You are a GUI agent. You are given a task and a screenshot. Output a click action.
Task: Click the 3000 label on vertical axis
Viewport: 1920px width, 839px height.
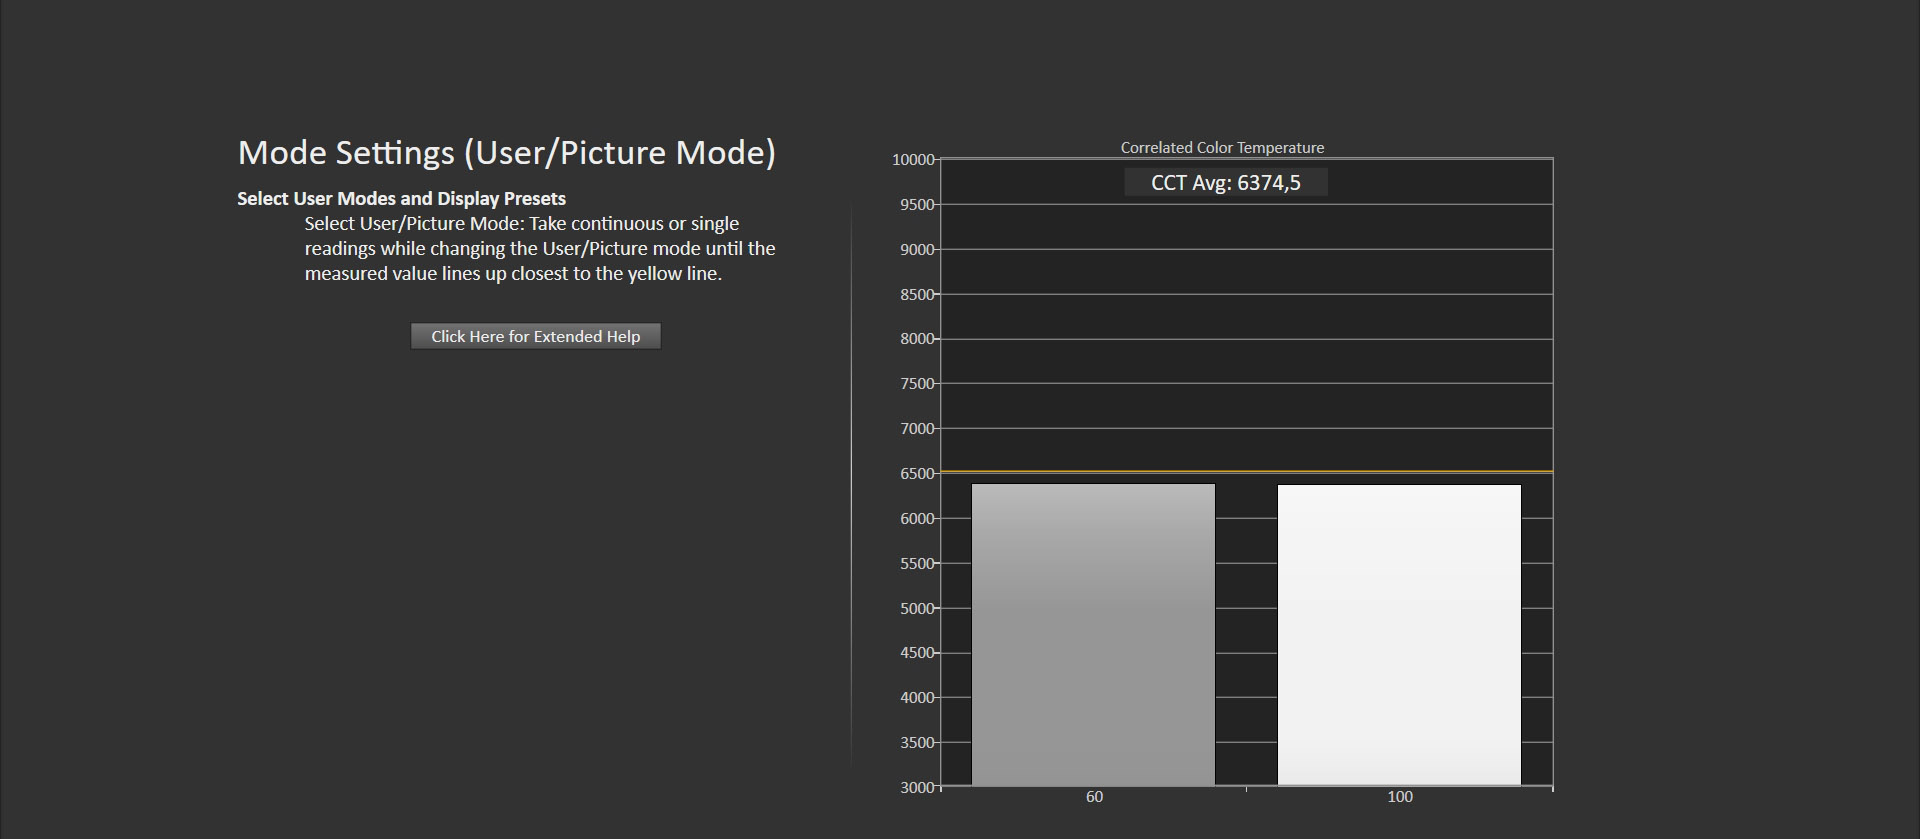click(x=917, y=788)
